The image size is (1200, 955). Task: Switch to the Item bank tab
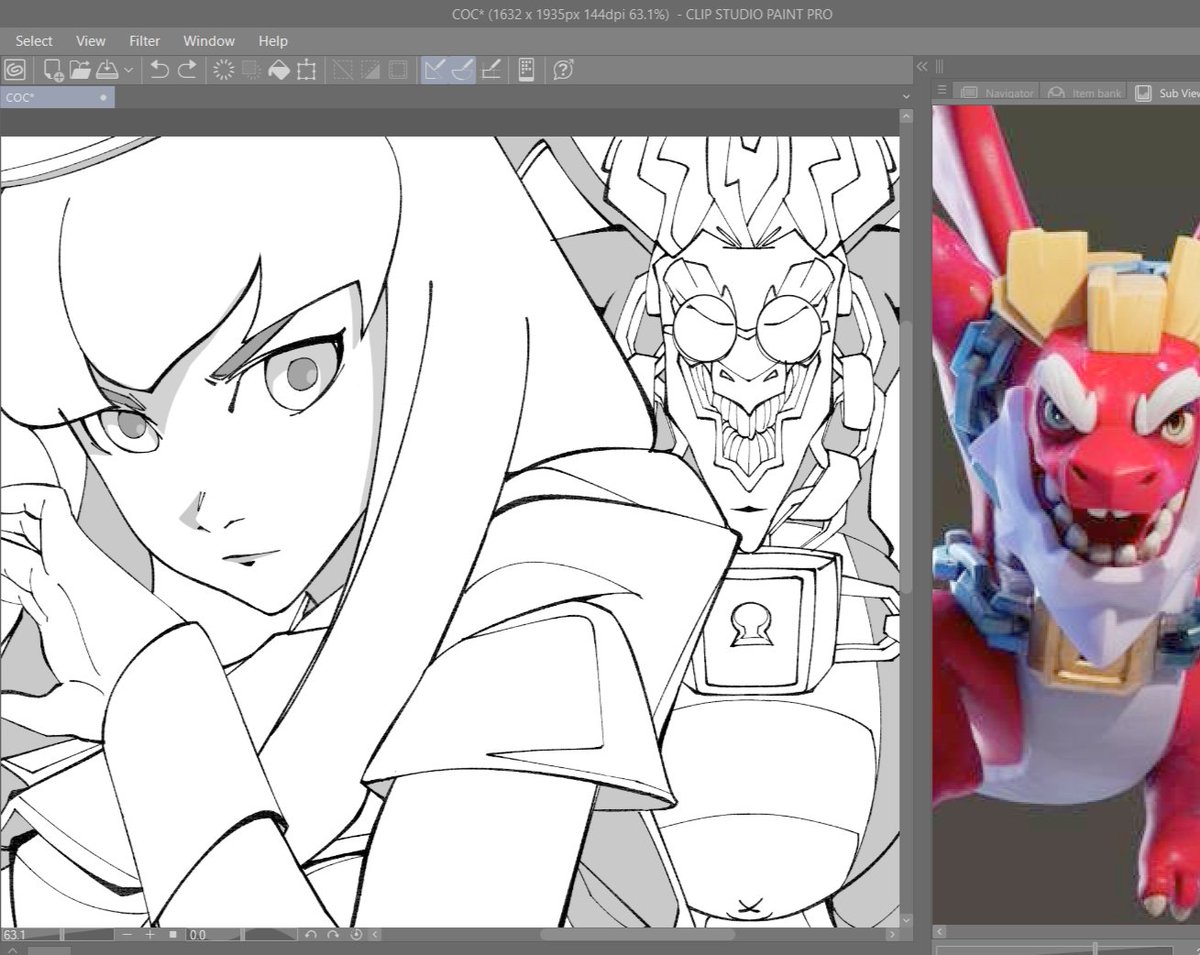1085,93
